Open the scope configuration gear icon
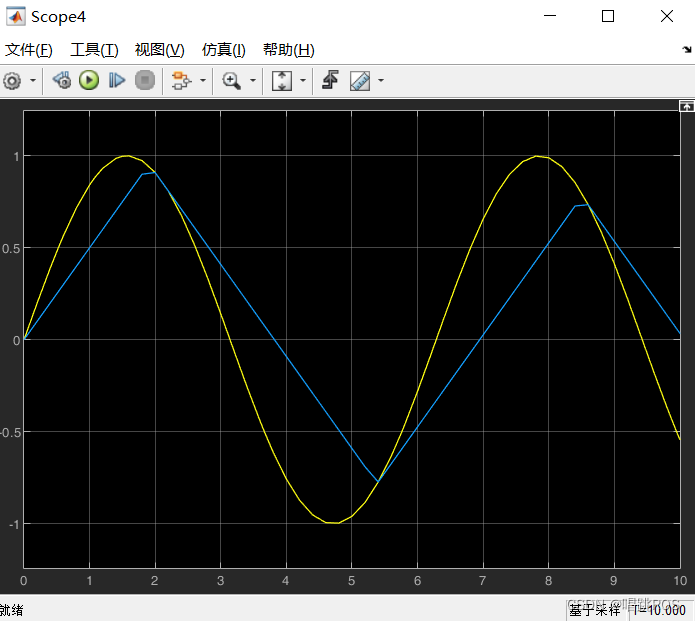 pyautogui.click(x=12, y=81)
